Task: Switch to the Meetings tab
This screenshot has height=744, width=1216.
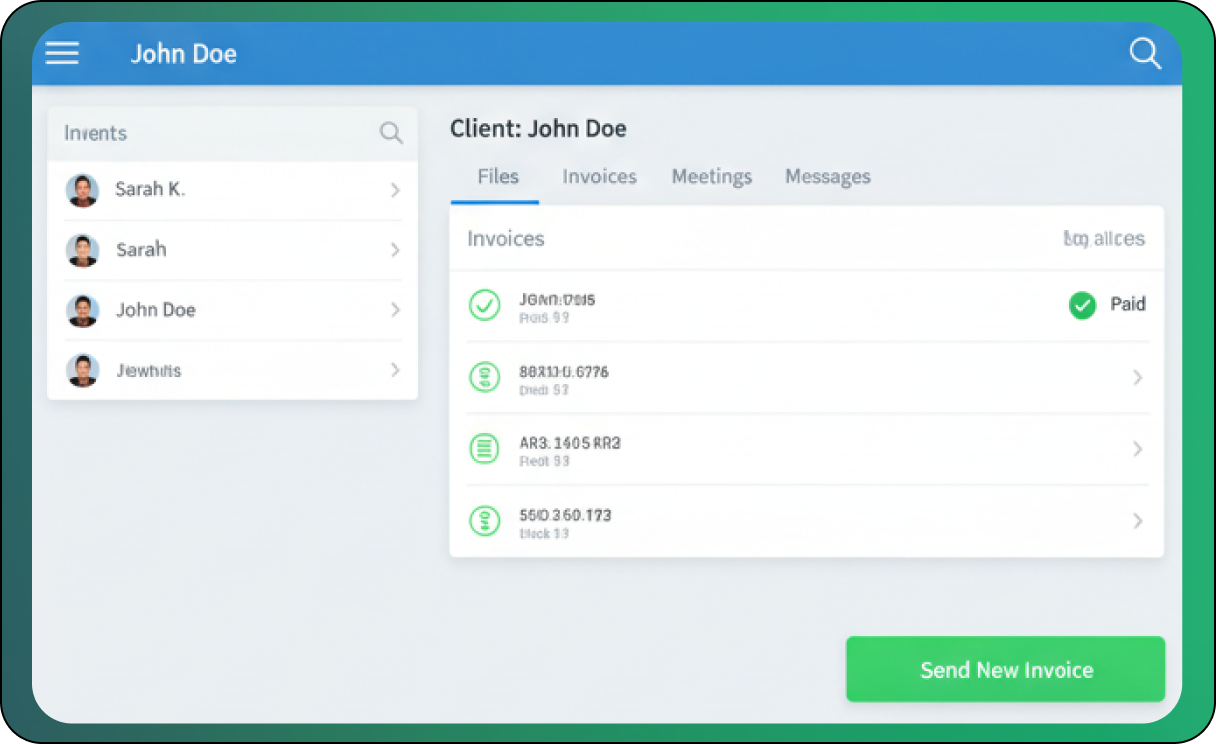Action: tap(711, 177)
